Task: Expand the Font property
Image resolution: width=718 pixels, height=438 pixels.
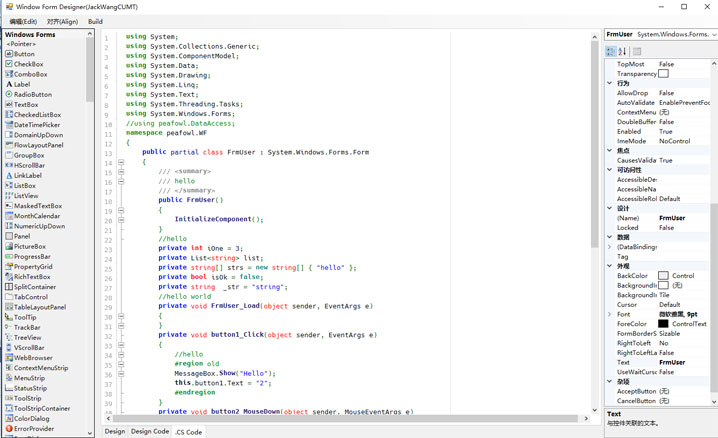Action: pos(609,314)
